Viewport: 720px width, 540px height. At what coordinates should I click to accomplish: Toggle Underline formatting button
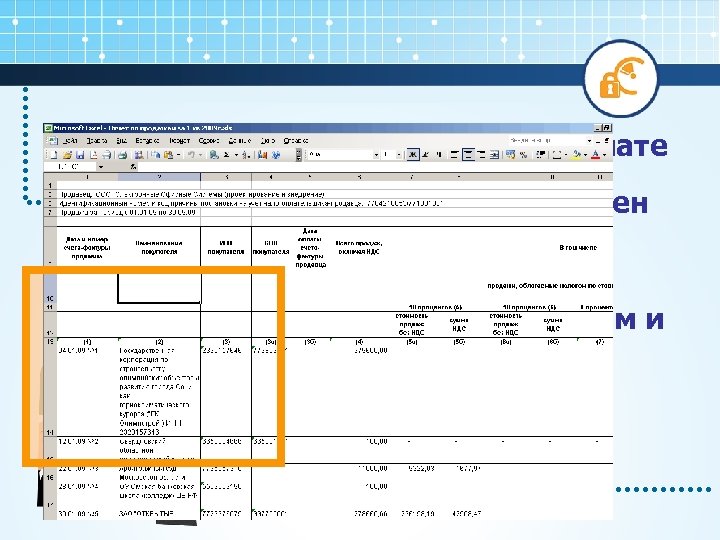[x=439, y=154]
